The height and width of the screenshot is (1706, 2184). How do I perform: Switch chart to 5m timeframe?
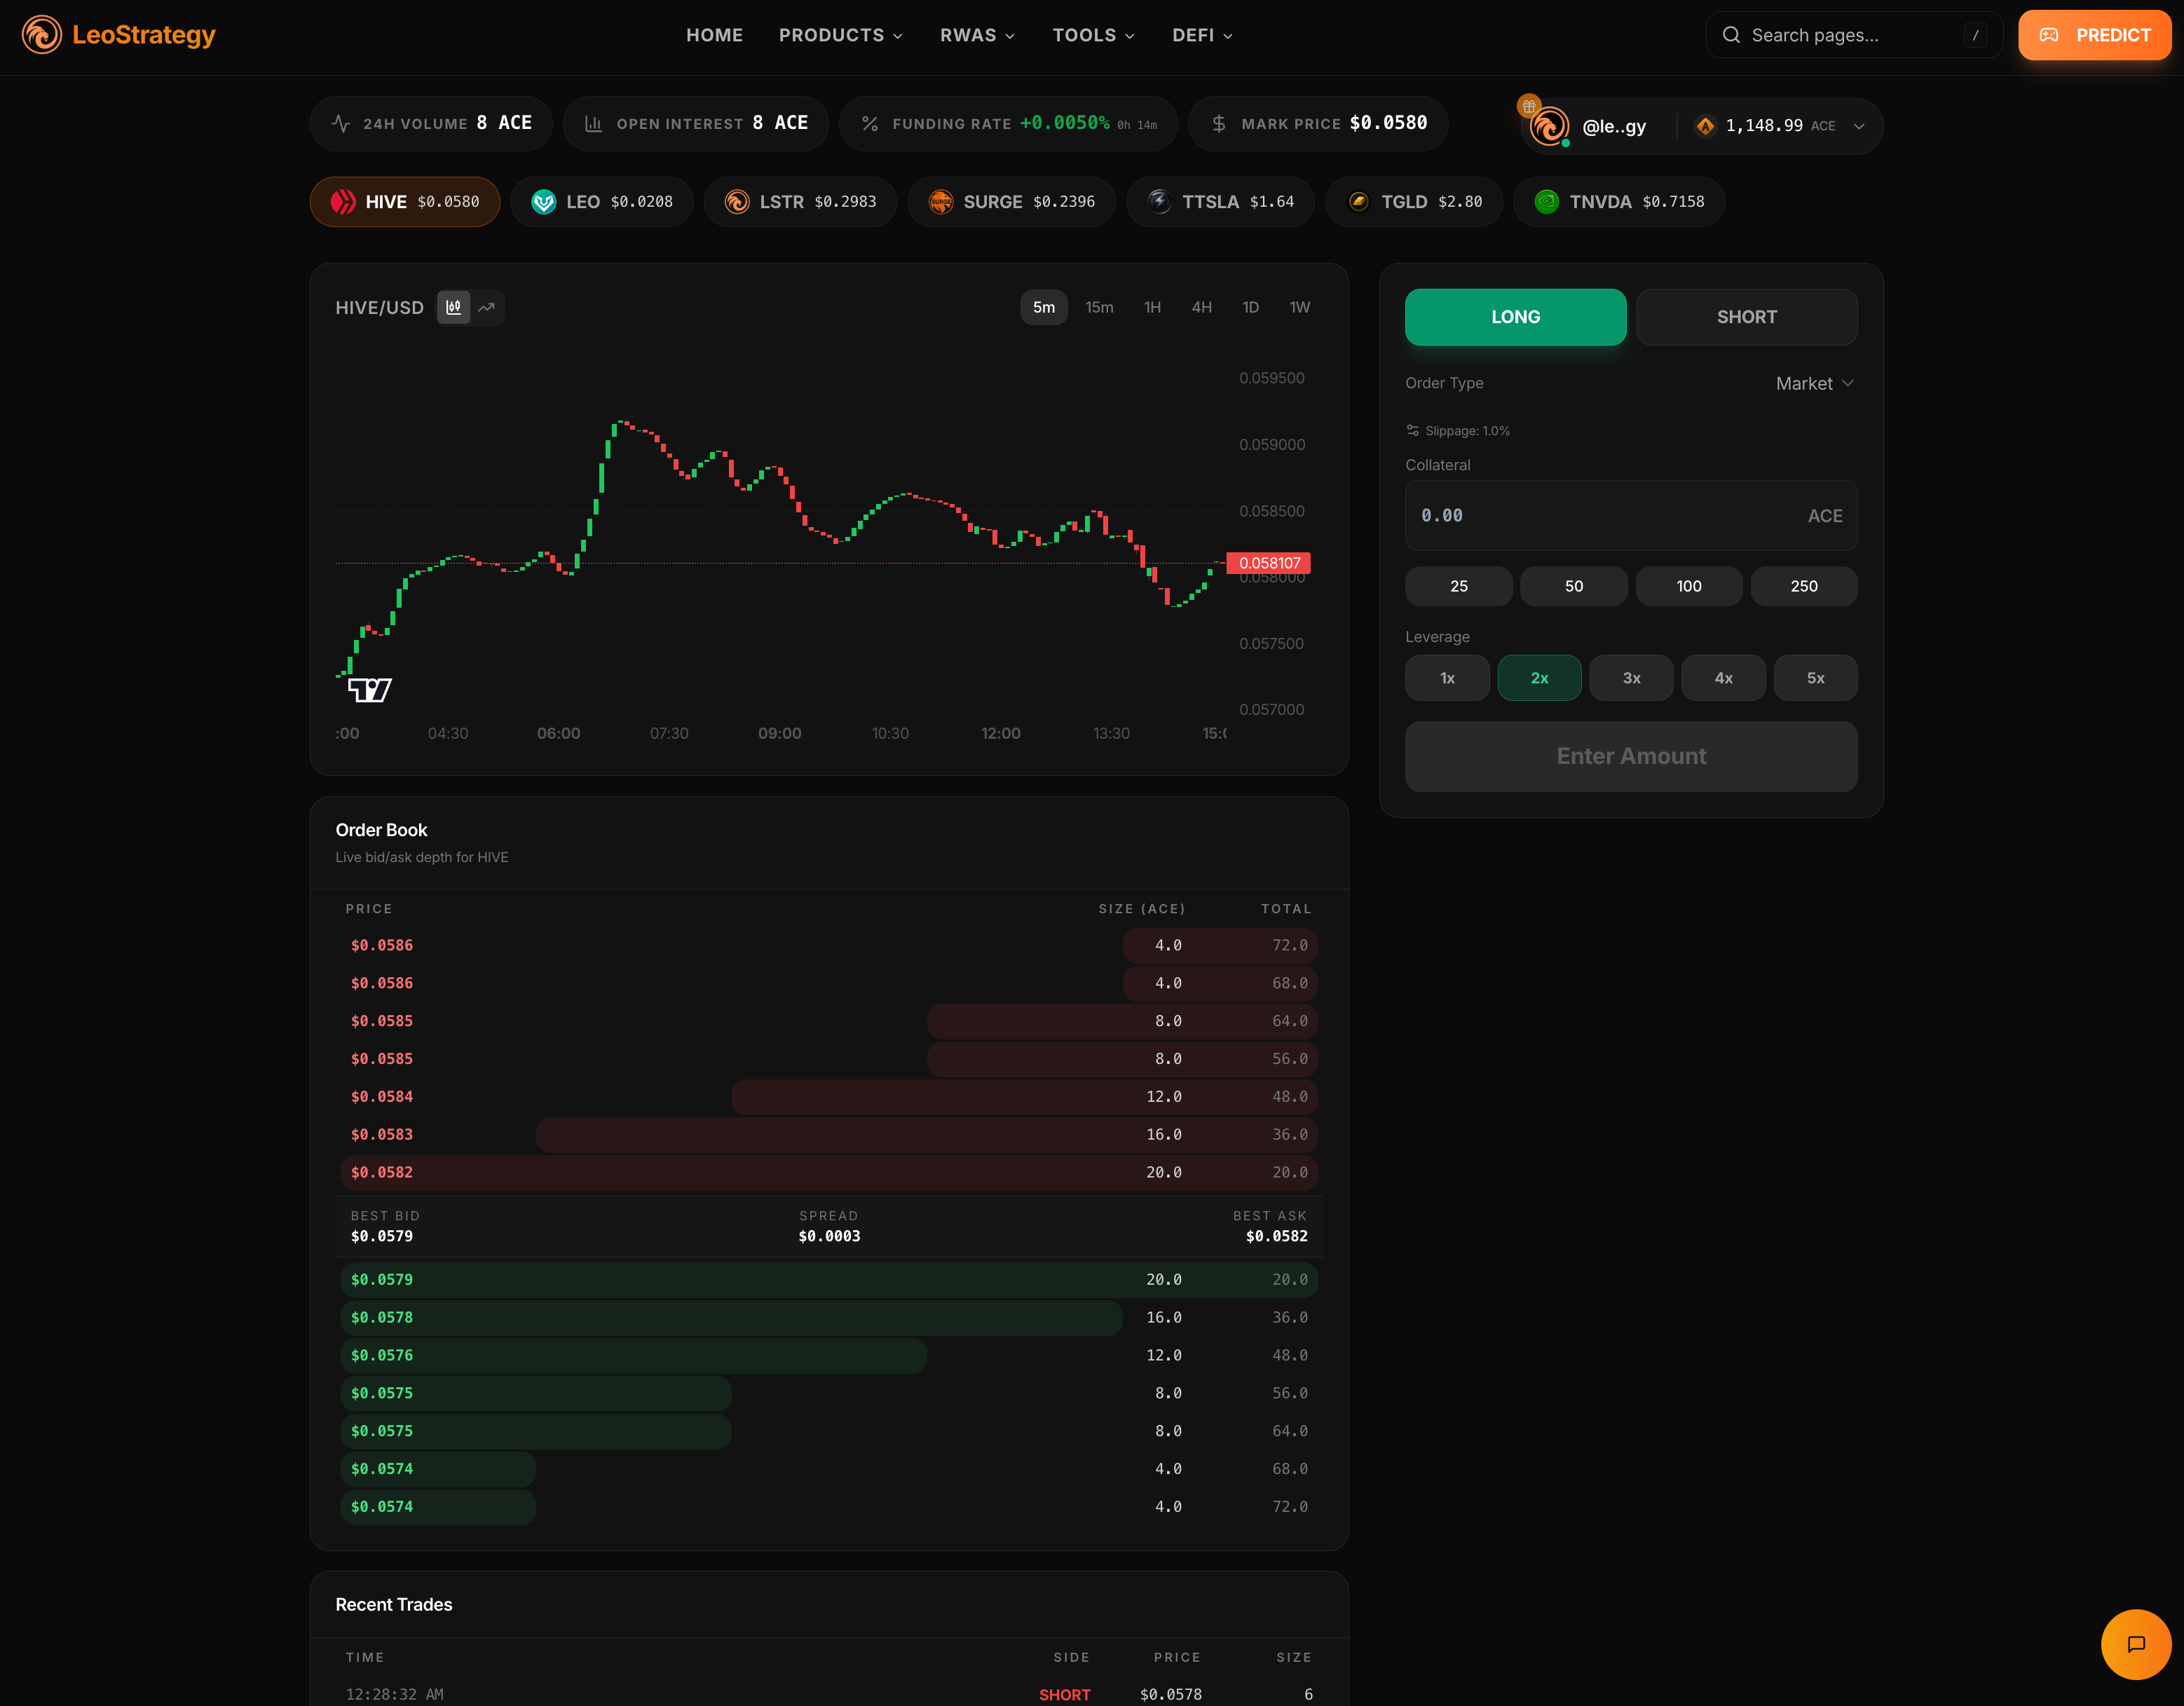(x=1044, y=307)
